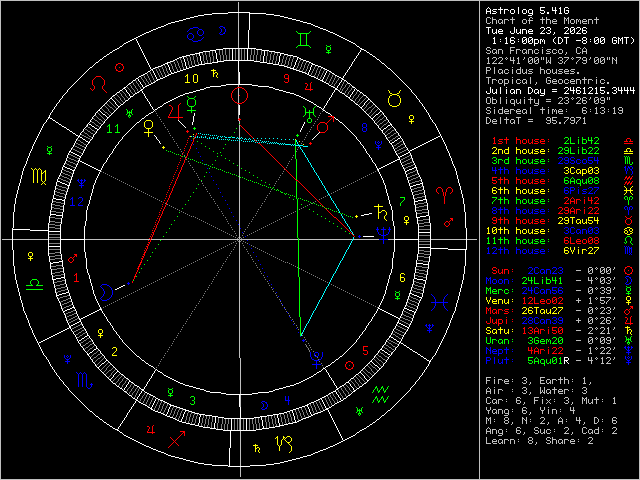Select house number 7 in the wheel
The image size is (640, 480).
pyautogui.click(x=402, y=201)
